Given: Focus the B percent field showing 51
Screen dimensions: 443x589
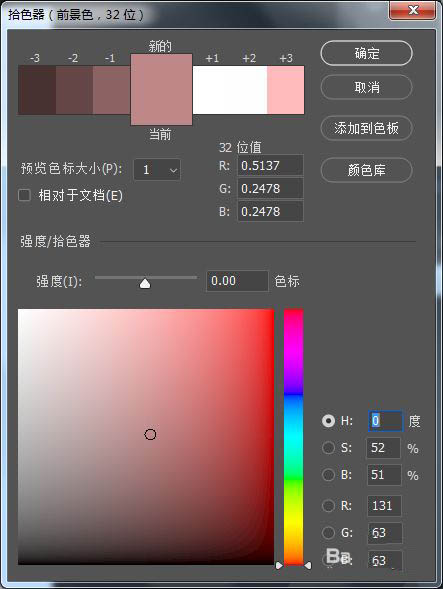Looking at the screenshot, I should coord(383,475).
